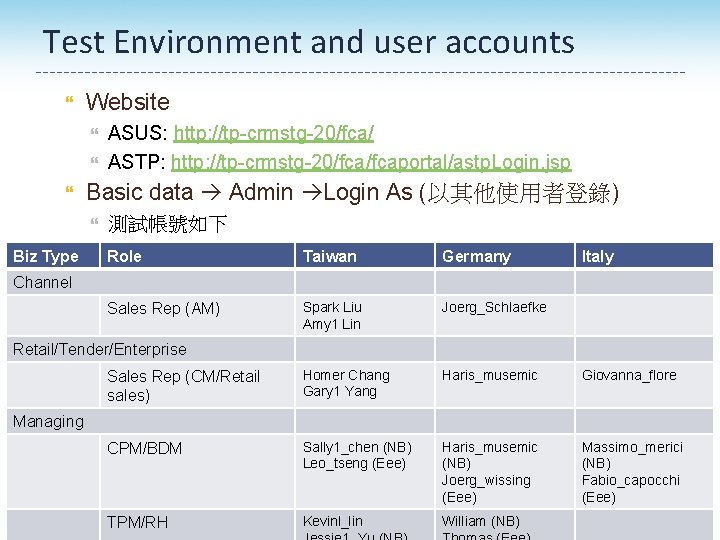
Task: Click the 'Leo_tseng (Eee)' entry
Action: click(x=354, y=463)
